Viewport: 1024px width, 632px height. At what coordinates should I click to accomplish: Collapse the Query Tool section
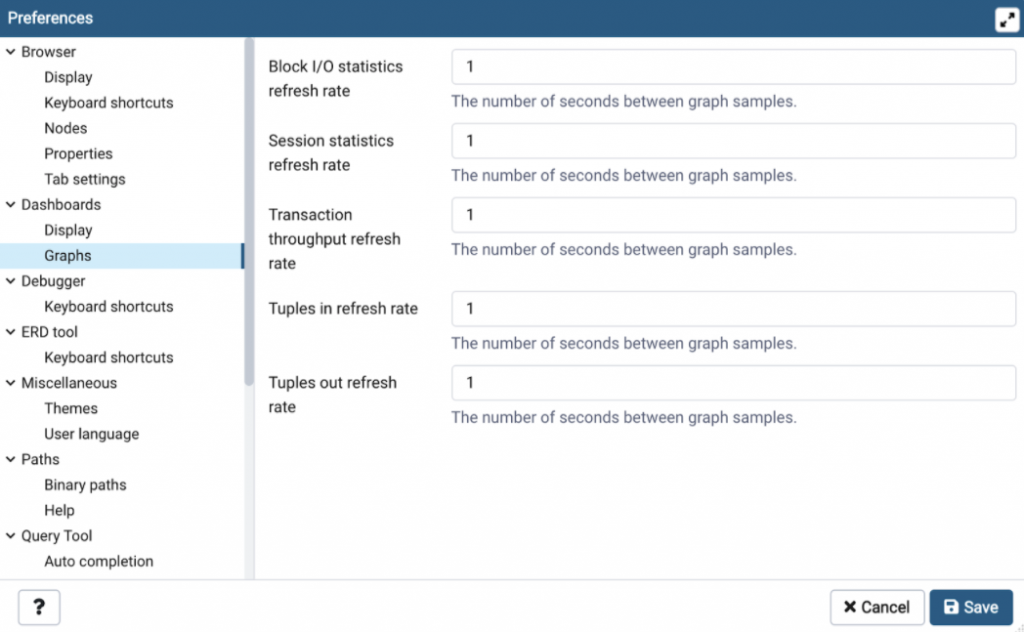(x=11, y=536)
